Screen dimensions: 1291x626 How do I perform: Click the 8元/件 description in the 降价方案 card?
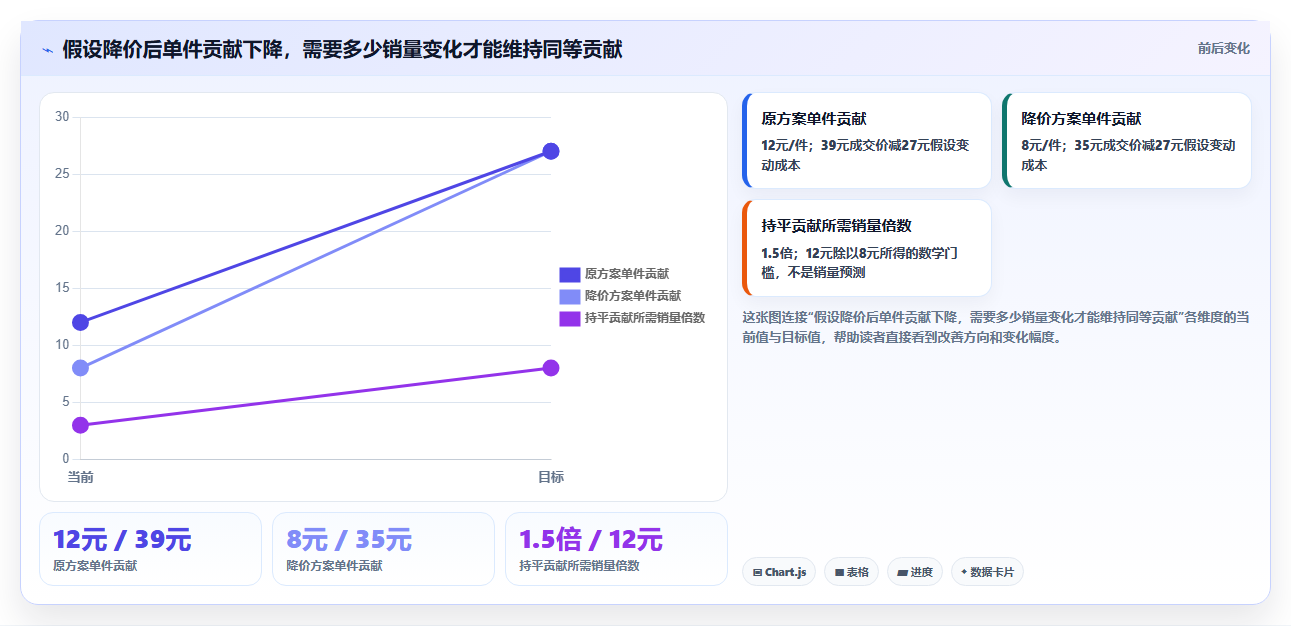1128,155
